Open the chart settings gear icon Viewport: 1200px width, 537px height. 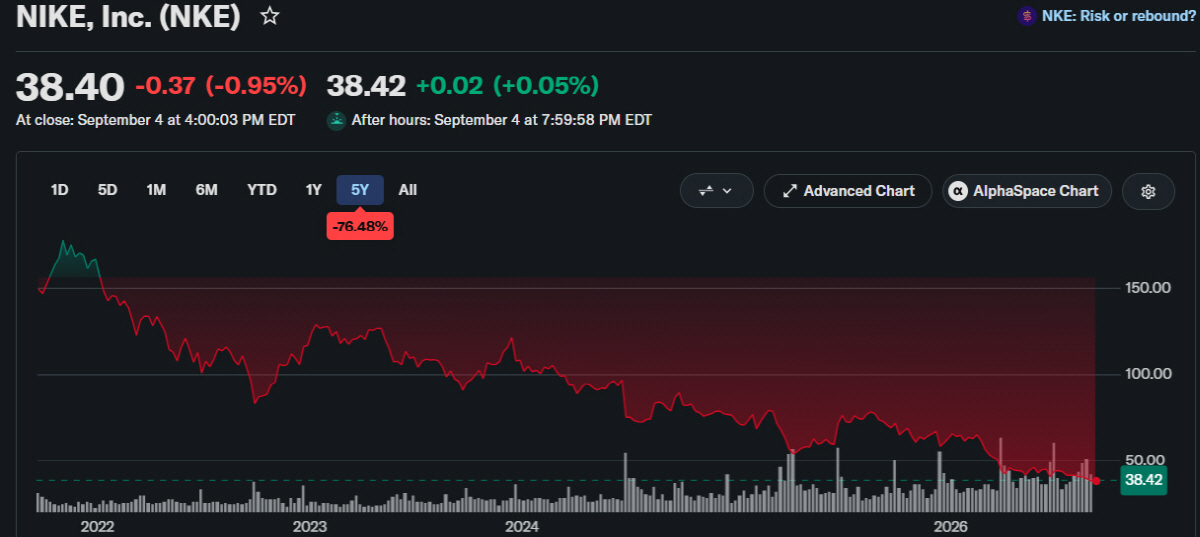(1148, 191)
